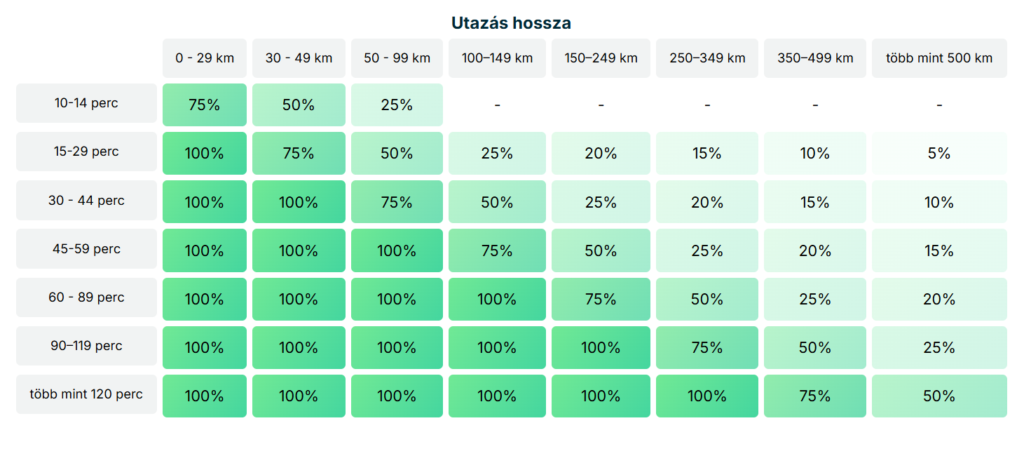Click the "50 - 99 km" column header
Screen dimensions: 1024x449
pyautogui.click(x=397, y=58)
